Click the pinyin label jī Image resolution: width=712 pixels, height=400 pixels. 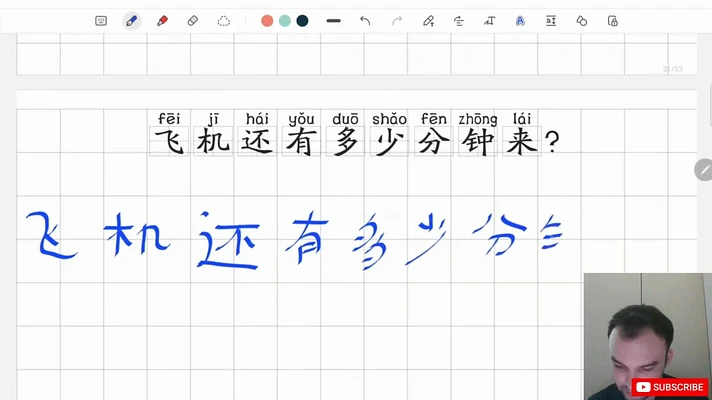(213, 119)
